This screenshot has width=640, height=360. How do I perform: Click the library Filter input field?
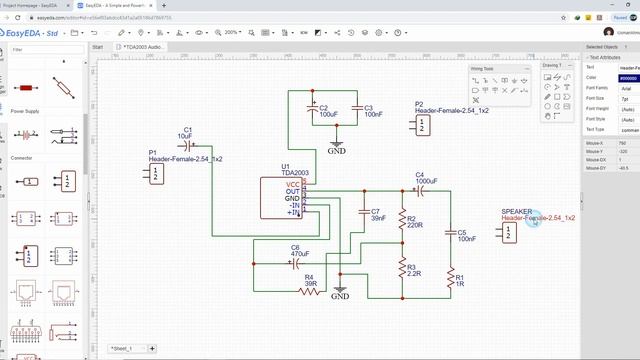[x=47, y=50]
